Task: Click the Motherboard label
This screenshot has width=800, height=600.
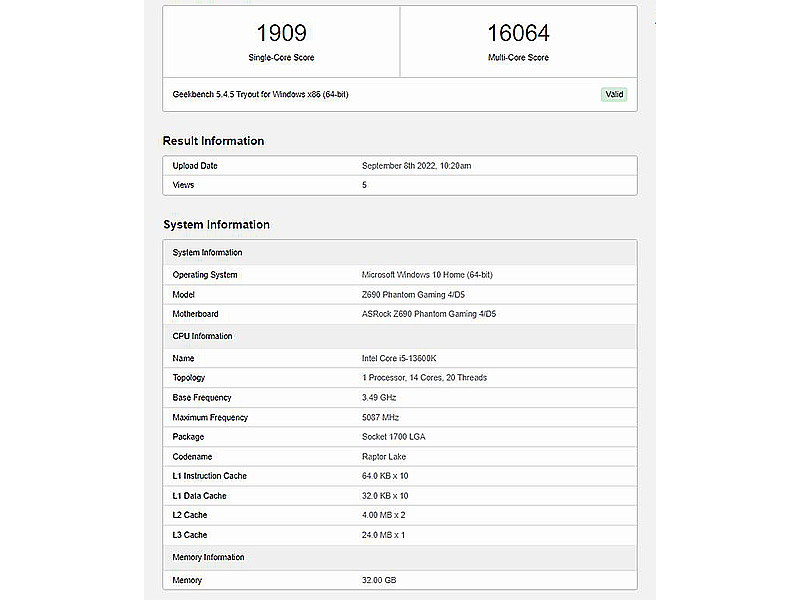Action: pyautogui.click(x=195, y=314)
